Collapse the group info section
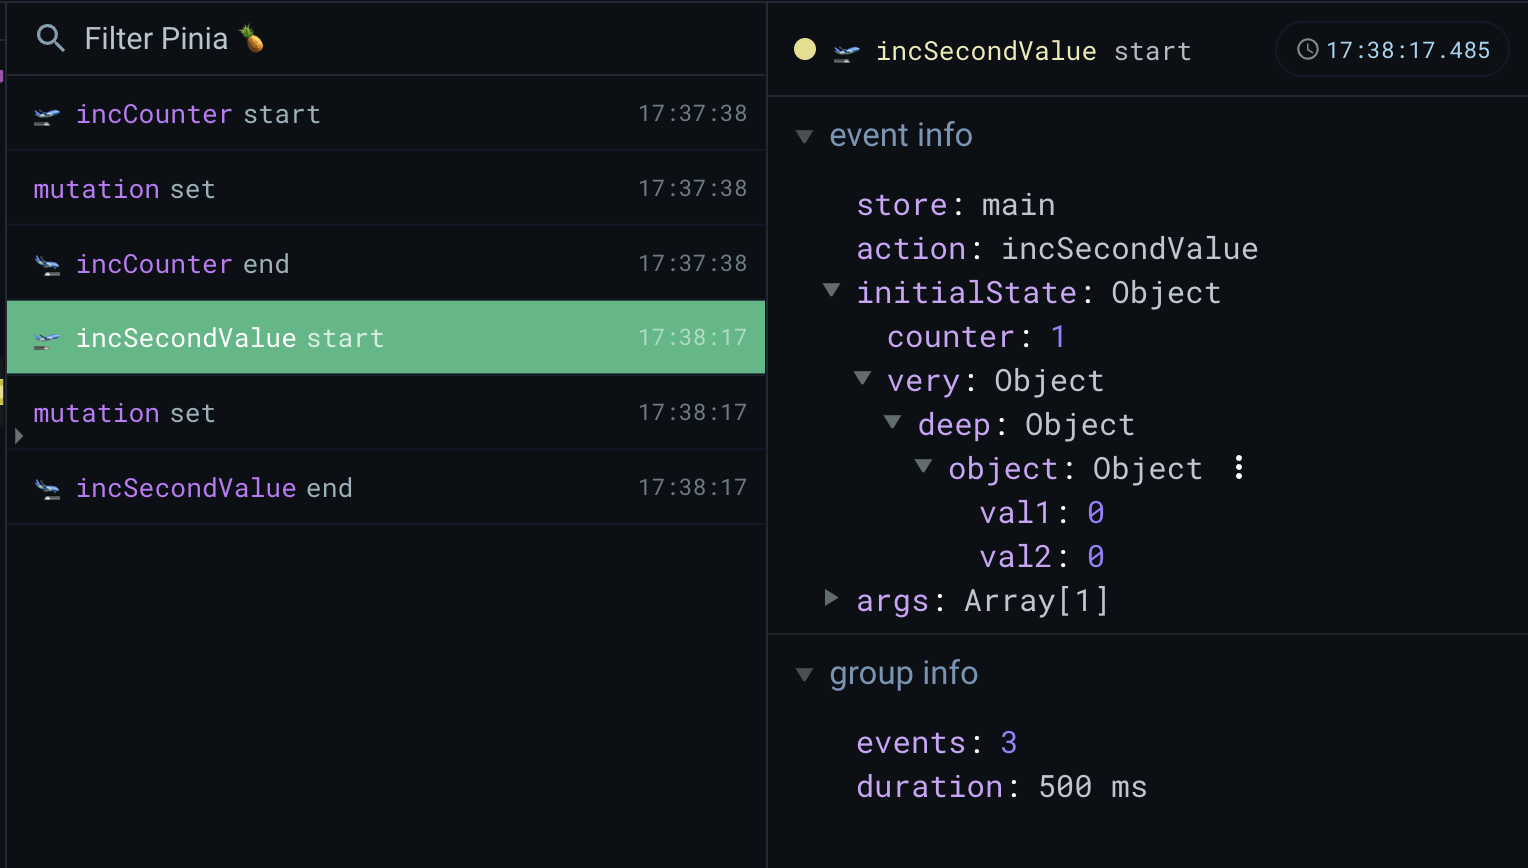 [x=804, y=675]
